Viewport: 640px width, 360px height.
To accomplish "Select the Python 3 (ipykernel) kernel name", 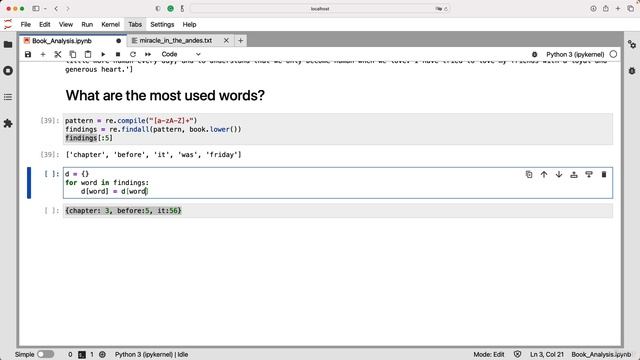I will click(x=575, y=54).
